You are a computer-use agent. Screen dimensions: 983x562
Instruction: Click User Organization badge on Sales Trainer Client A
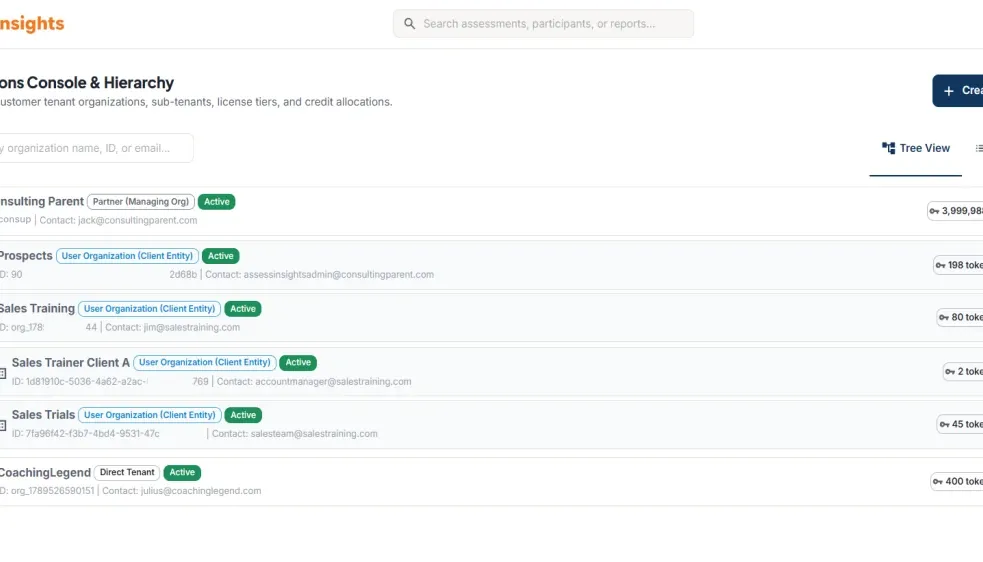[204, 363]
